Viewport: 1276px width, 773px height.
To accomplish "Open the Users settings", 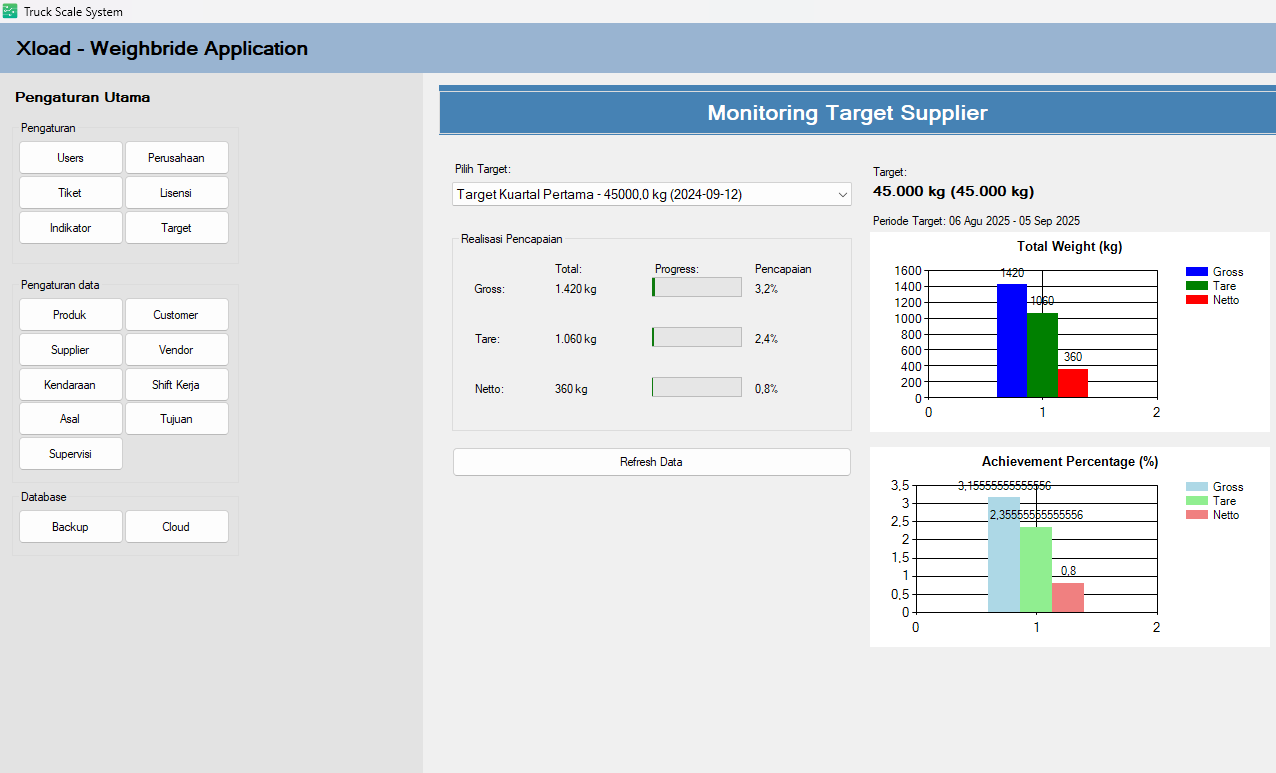I will pos(71,158).
